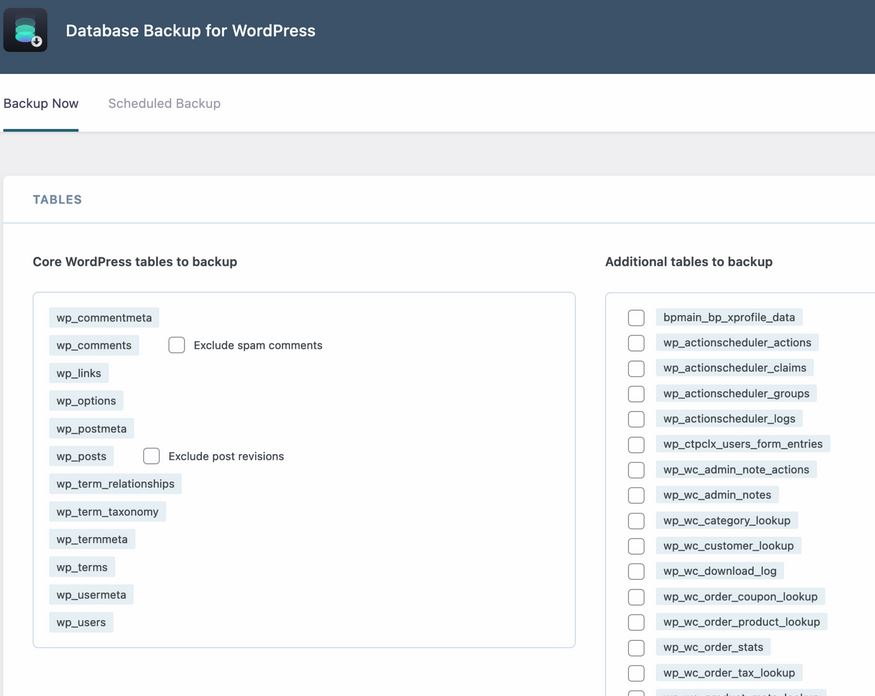875x696 pixels.
Task: Click the wp_actionscheduler_claims label text
Action: (734, 368)
